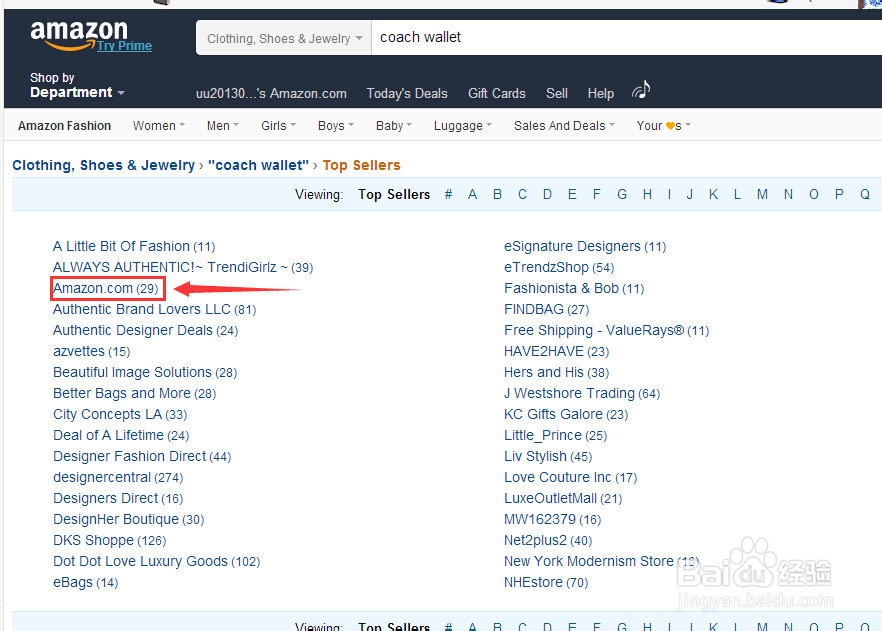Open seller Amazon.com (29)
Image resolution: width=882 pixels, height=631 pixels.
point(106,289)
